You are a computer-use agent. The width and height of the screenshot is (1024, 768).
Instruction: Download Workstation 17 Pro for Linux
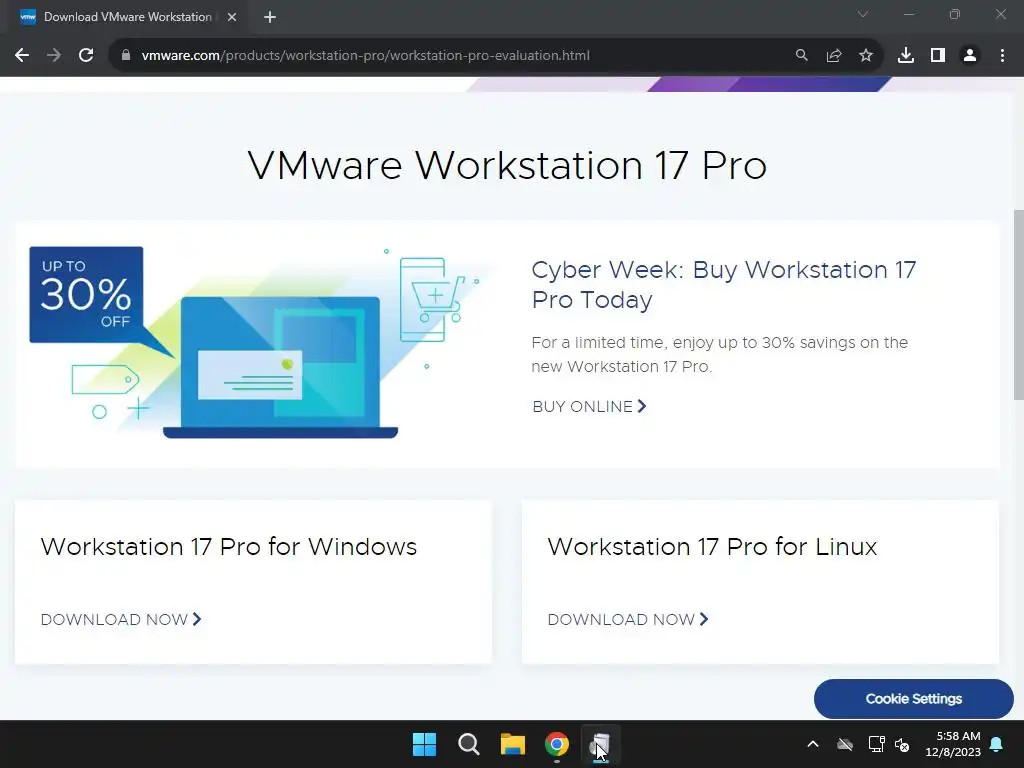628,619
